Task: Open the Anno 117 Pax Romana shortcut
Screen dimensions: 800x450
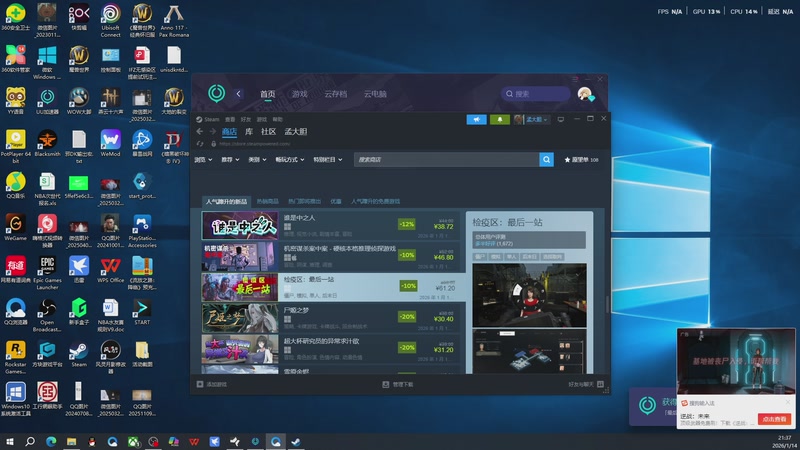Action: tap(174, 20)
